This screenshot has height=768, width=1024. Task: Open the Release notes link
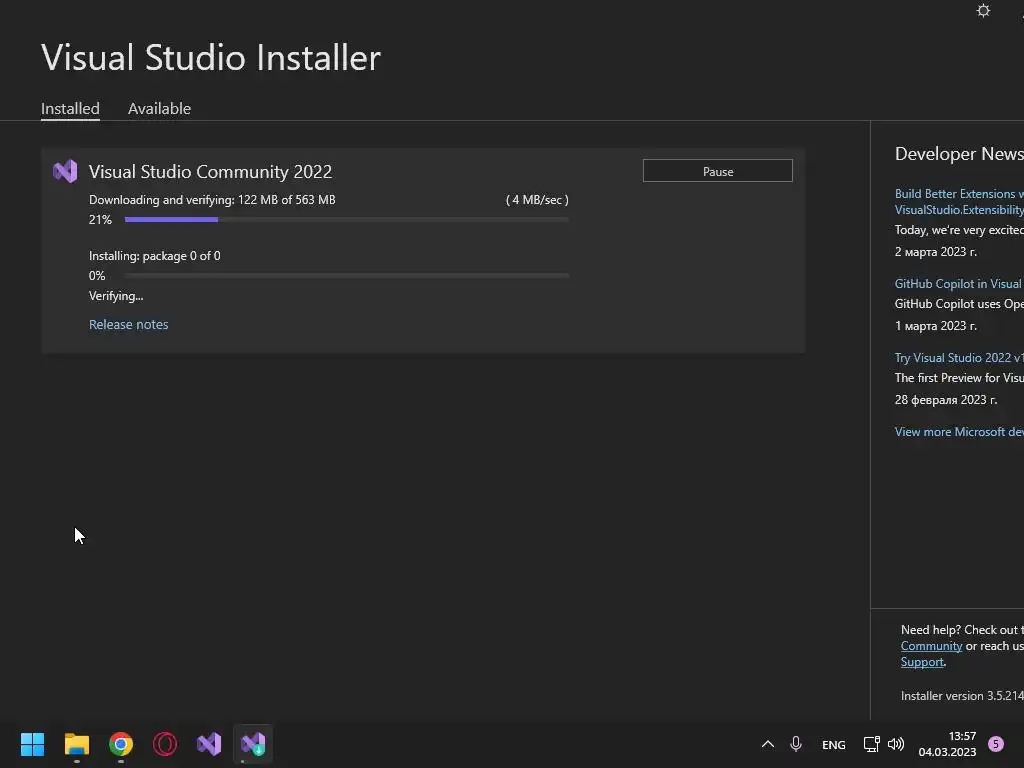129,324
